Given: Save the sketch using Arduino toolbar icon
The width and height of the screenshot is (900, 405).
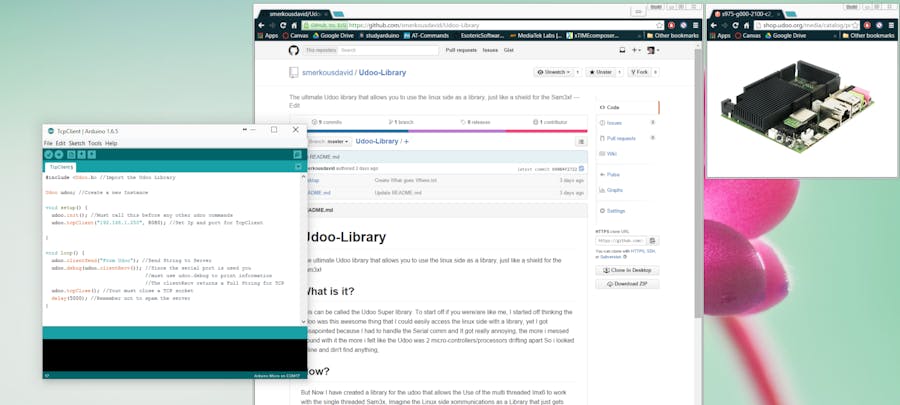Looking at the screenshot, I should [x=92, y=154].
